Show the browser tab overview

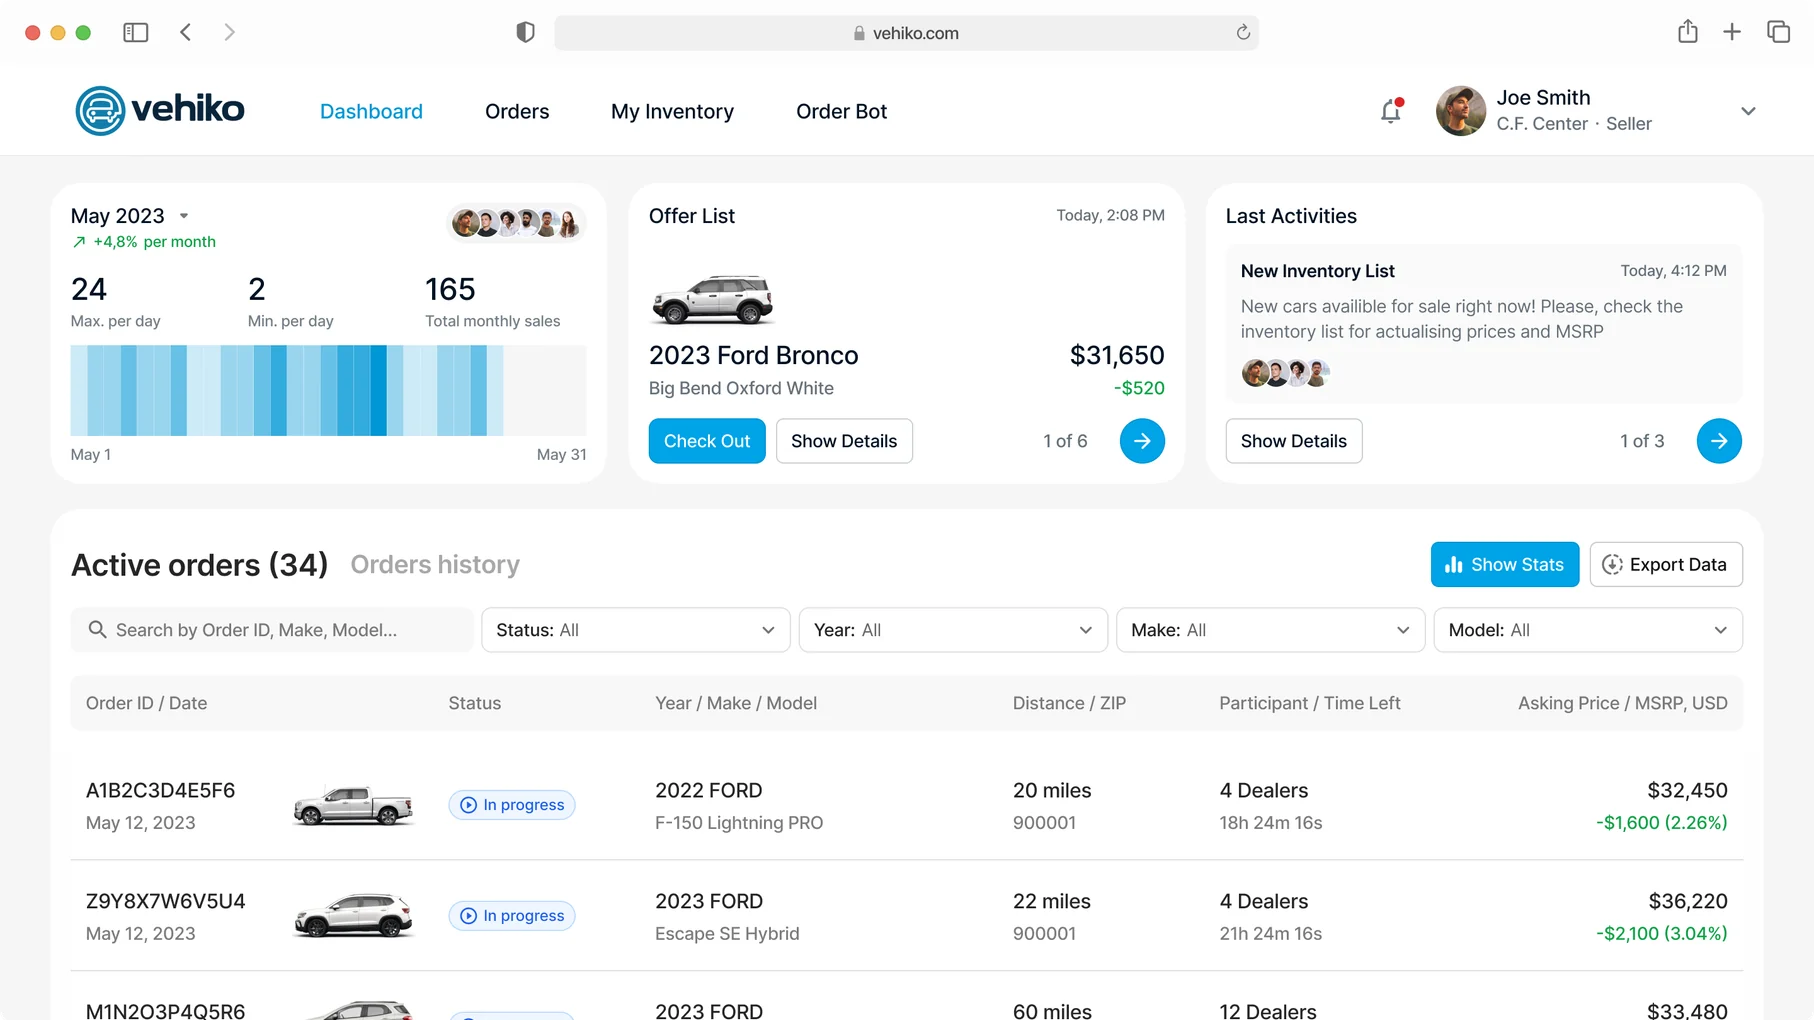tap(1778, 32)
